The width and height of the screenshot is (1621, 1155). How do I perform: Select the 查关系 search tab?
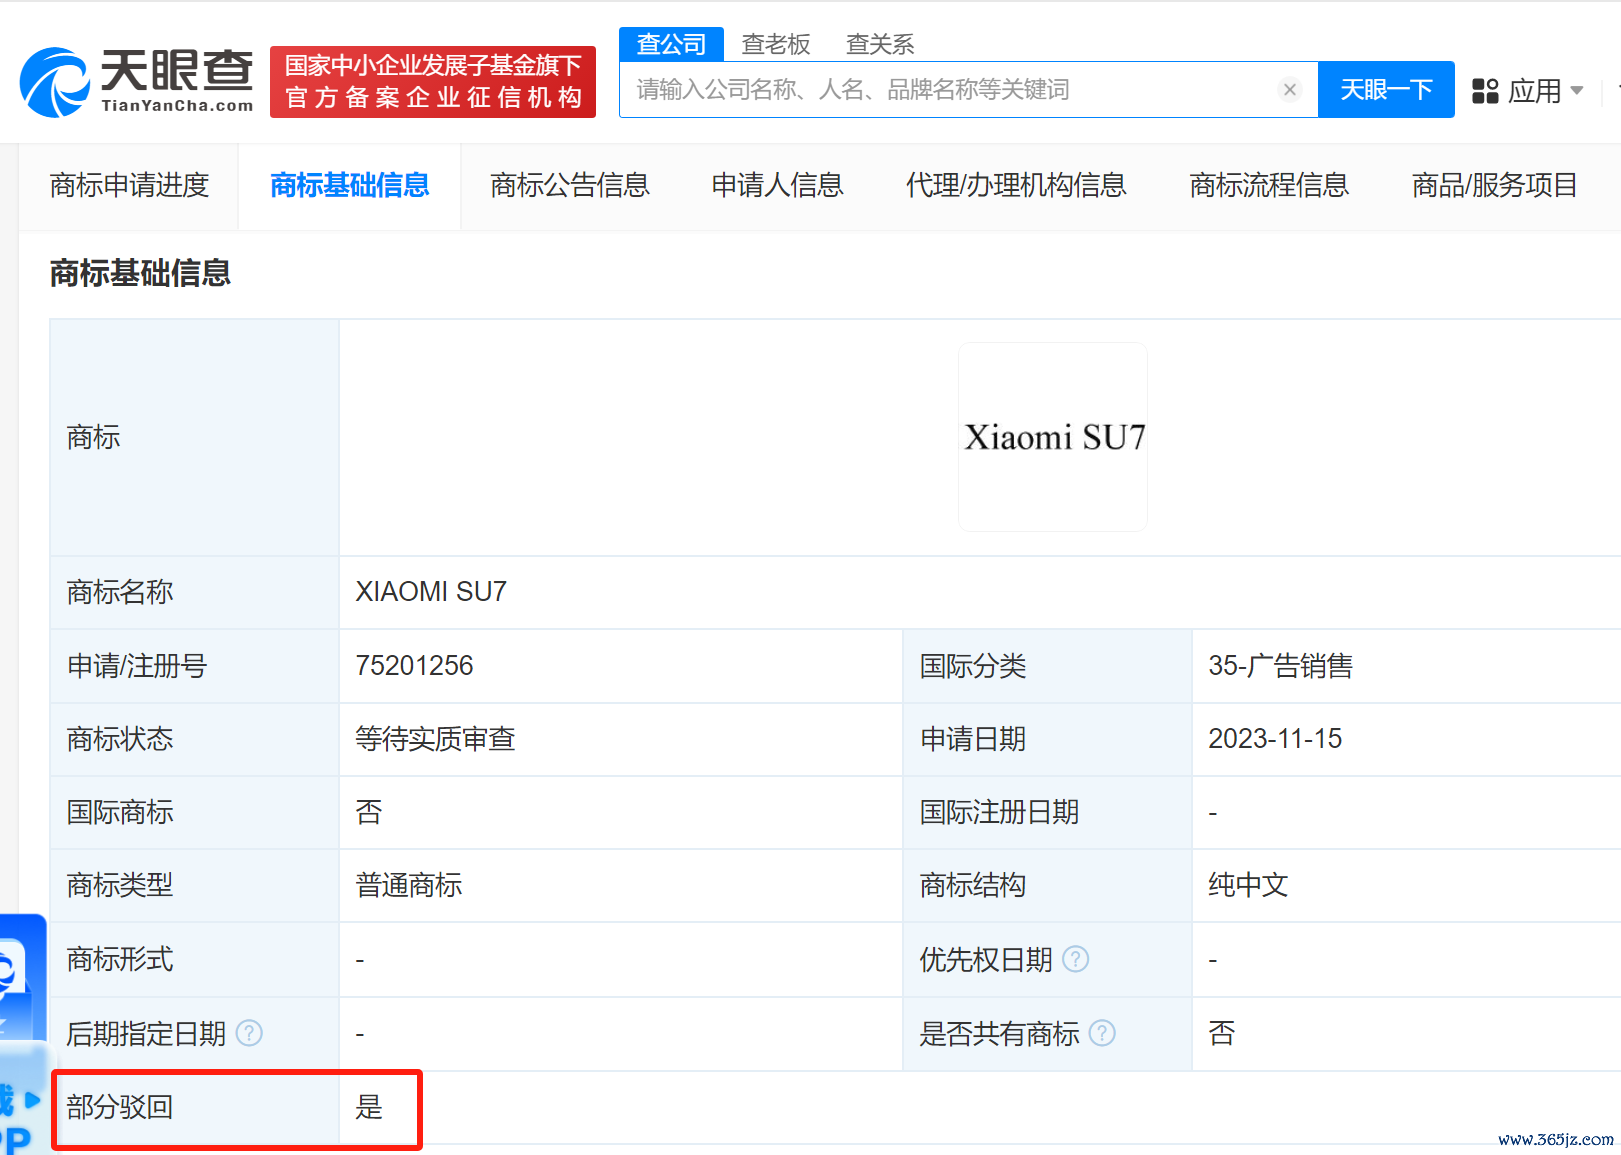click(x=879, y=44)
